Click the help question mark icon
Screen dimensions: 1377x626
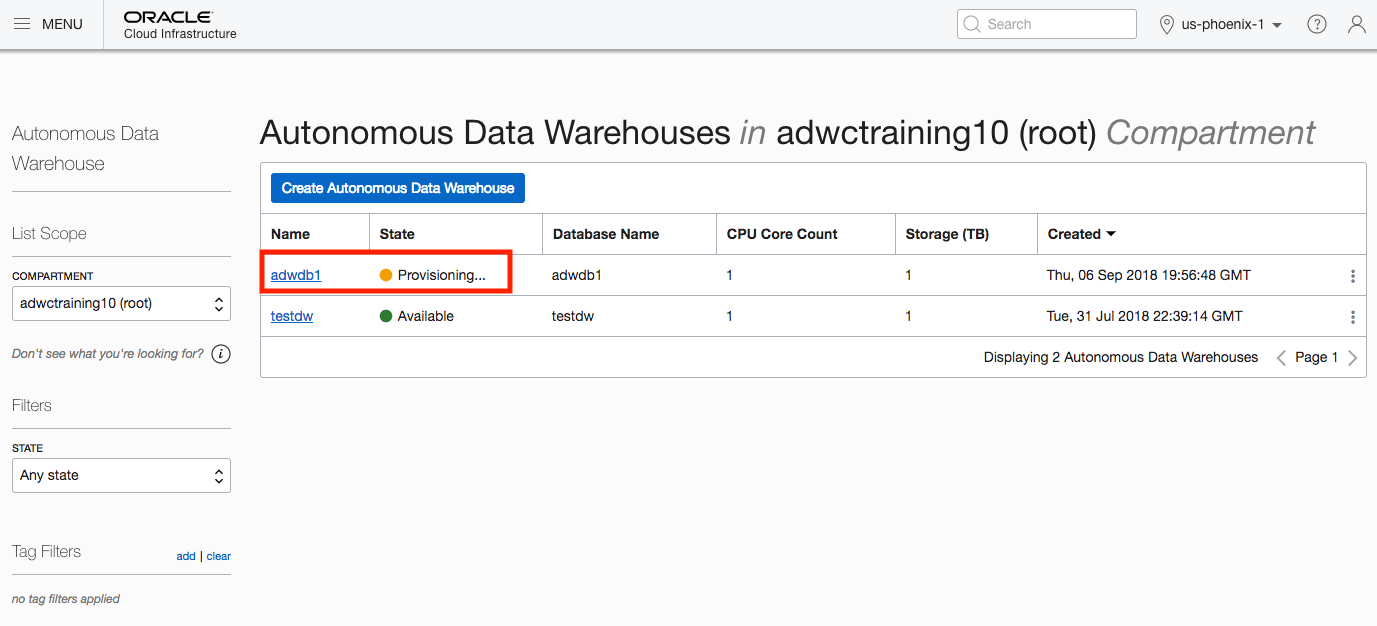click(1317, 24)
